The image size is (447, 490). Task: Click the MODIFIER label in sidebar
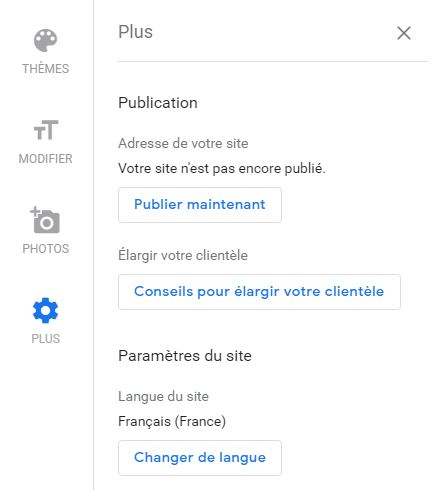(46, 159)
